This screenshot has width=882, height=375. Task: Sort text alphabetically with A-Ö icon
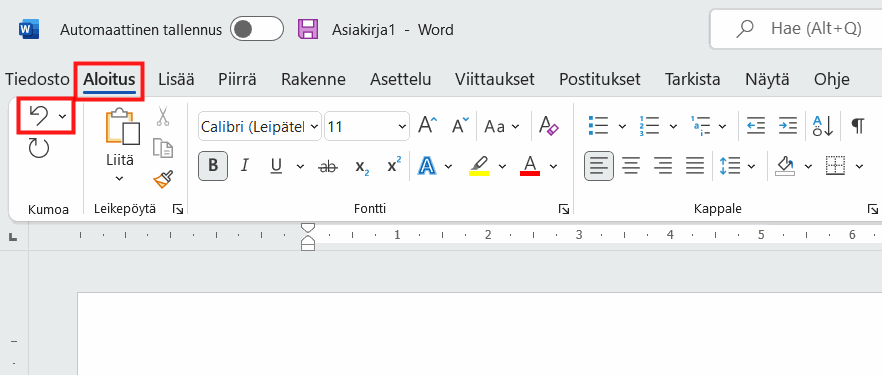pyautogui.click(x=823, y=126)
